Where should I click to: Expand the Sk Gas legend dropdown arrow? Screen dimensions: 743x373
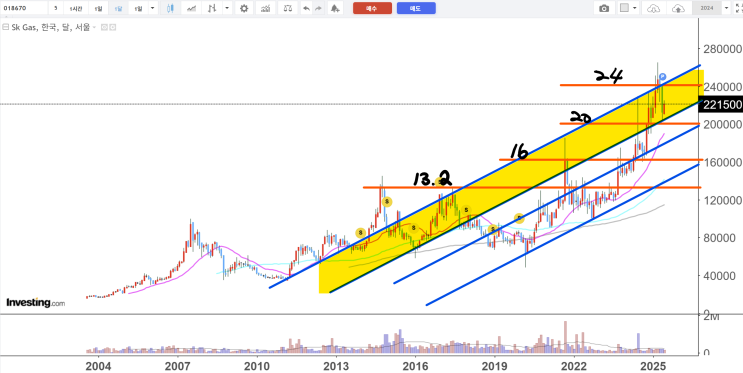(94, 27)
